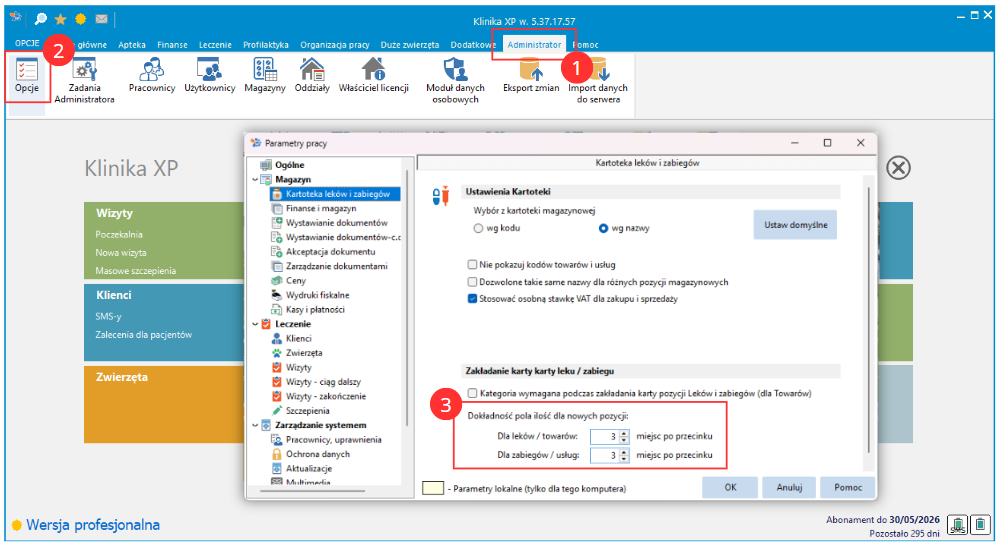Collapse Zarządzanie systemem tree node
Viewport: 1001px width, 545px height.
point(254,425)
